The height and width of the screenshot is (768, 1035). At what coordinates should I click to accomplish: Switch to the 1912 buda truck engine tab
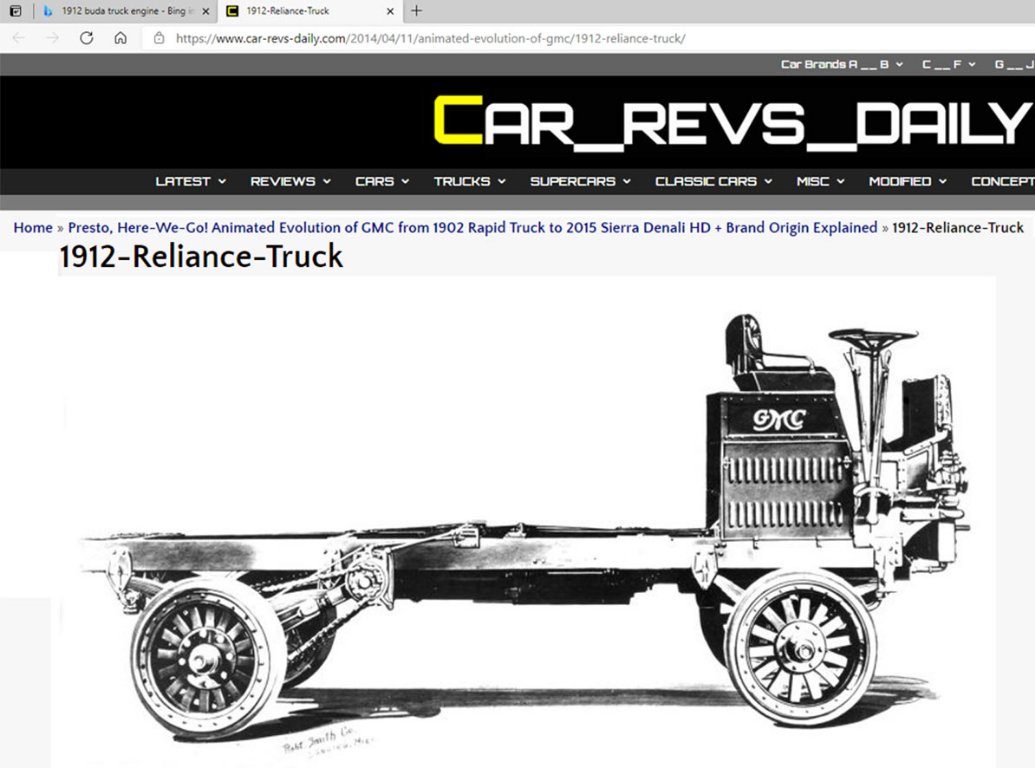(x=120, y=12)
